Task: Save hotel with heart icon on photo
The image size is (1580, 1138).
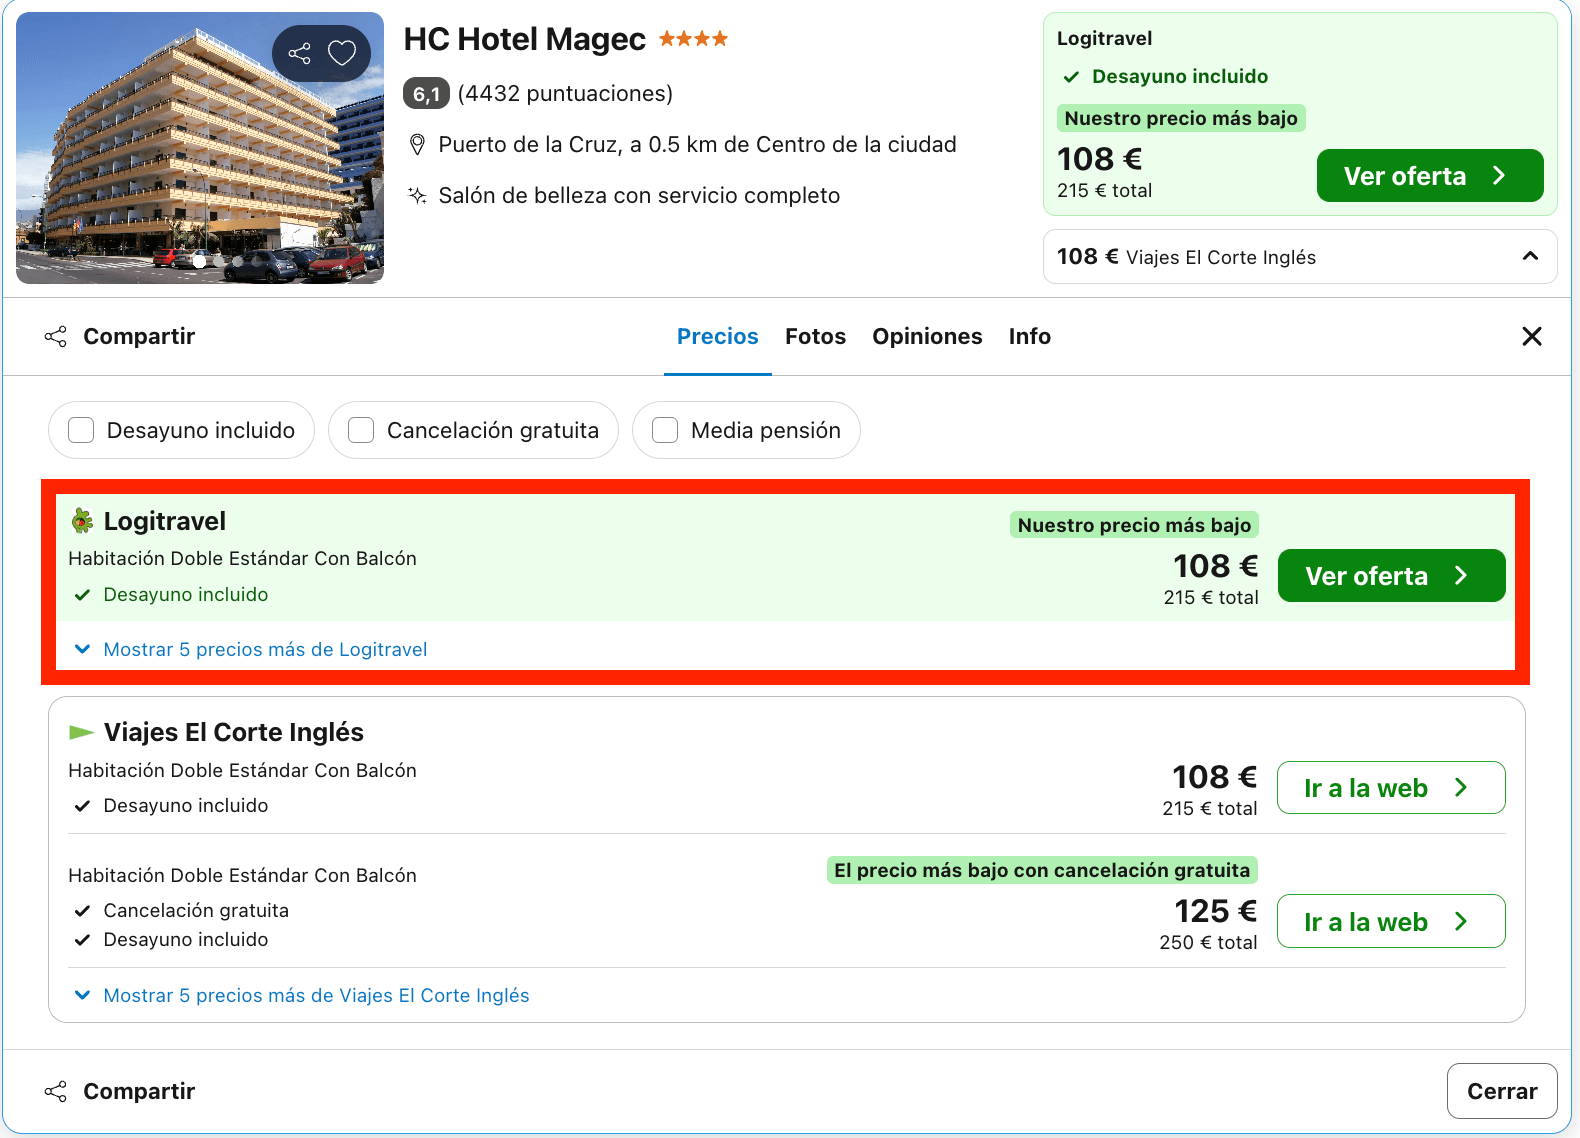Action: pyautogui.click(x=342, y=53)
